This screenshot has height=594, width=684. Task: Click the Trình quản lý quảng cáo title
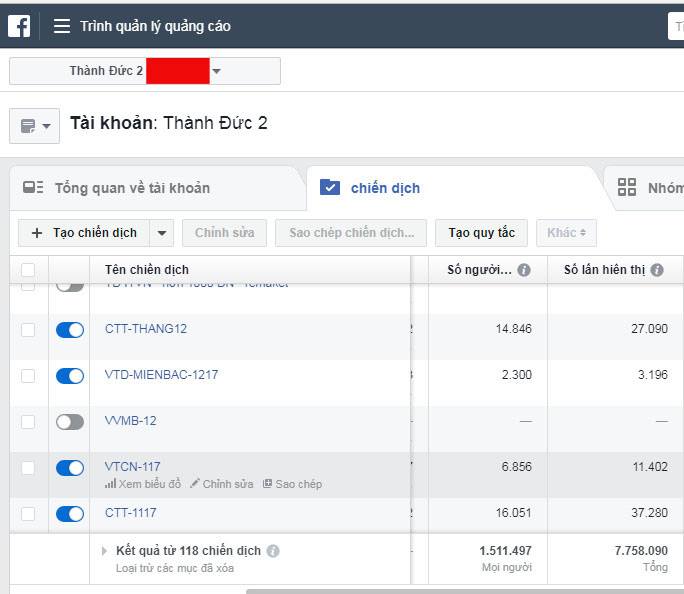click(x=155, y=26)
